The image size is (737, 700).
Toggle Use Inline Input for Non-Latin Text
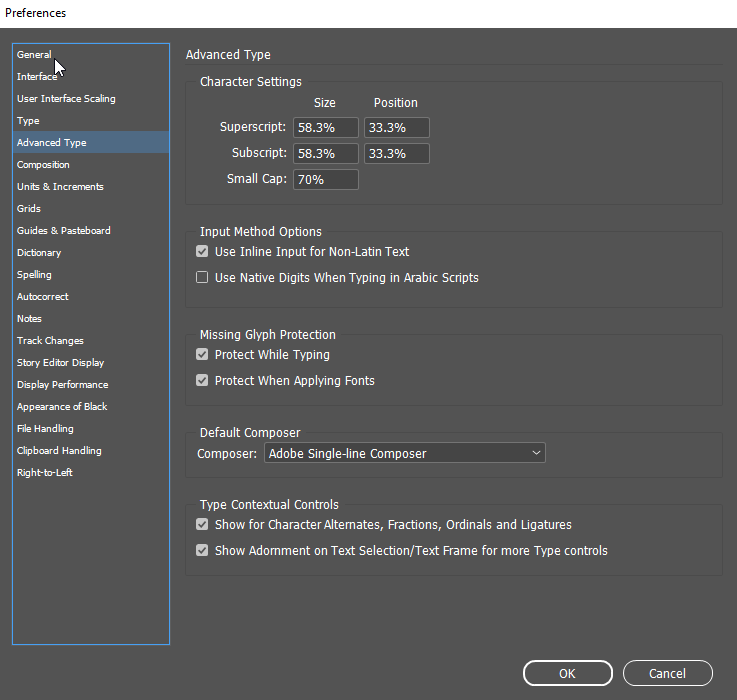pos(202,252)
